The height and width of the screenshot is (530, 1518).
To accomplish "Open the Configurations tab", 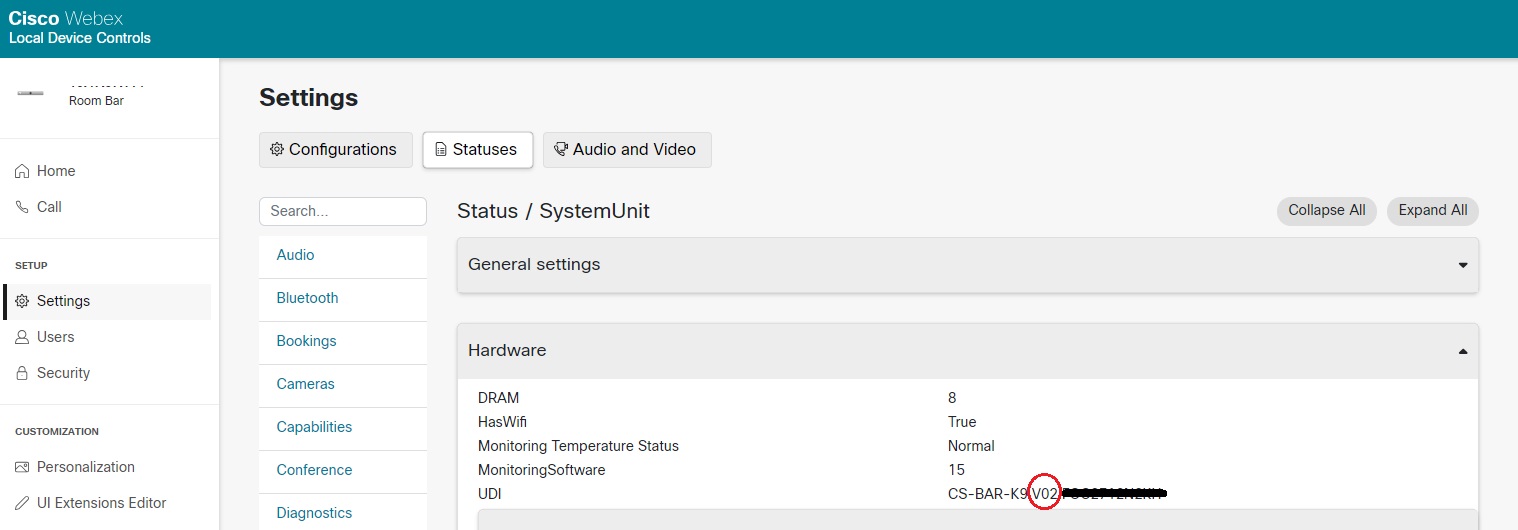I will [x=335, y=150].
